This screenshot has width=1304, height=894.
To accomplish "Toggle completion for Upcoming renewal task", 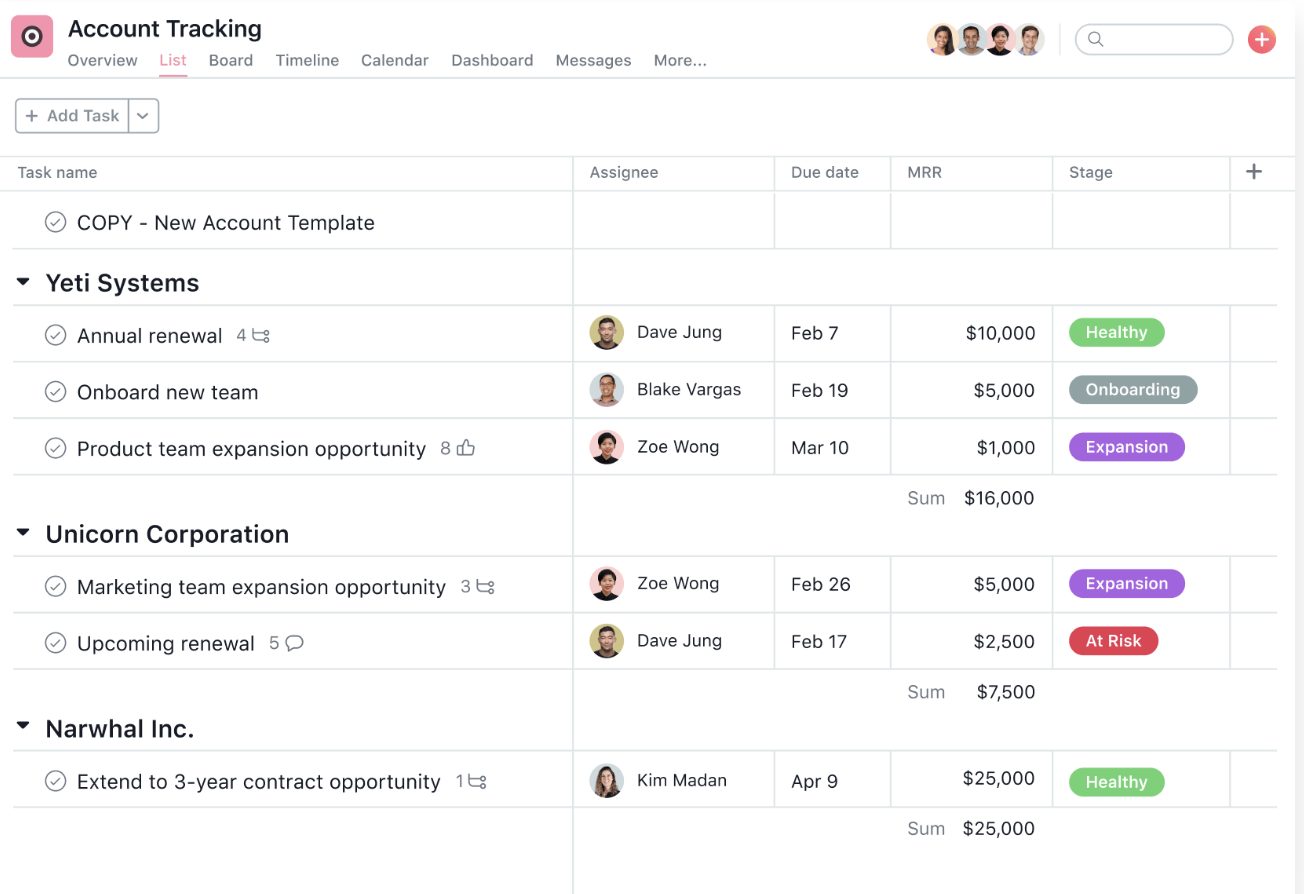I will (x=56, y=643).
